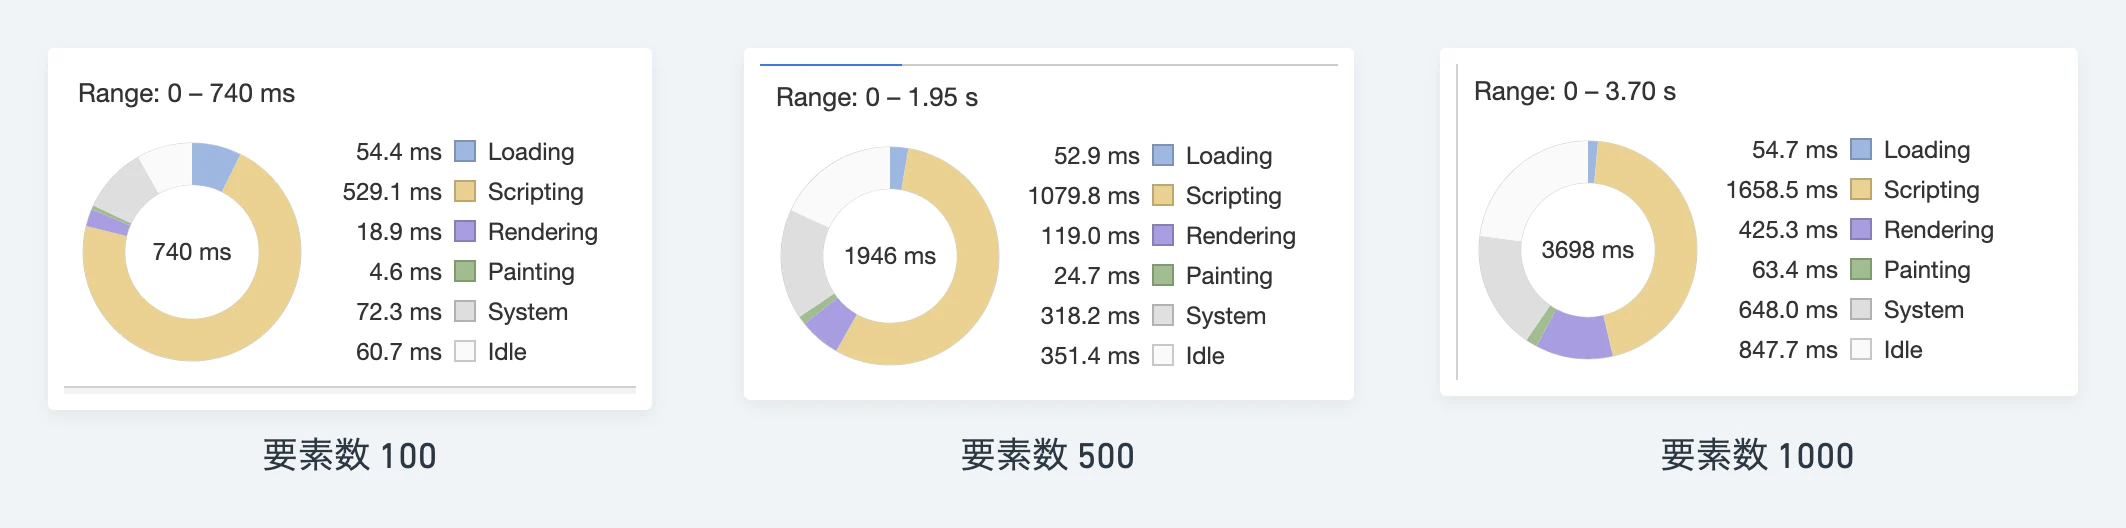
Task: Click Idle swatch in 要素数 100 panel
Action: pyautogui.click(x=465, y=351)
